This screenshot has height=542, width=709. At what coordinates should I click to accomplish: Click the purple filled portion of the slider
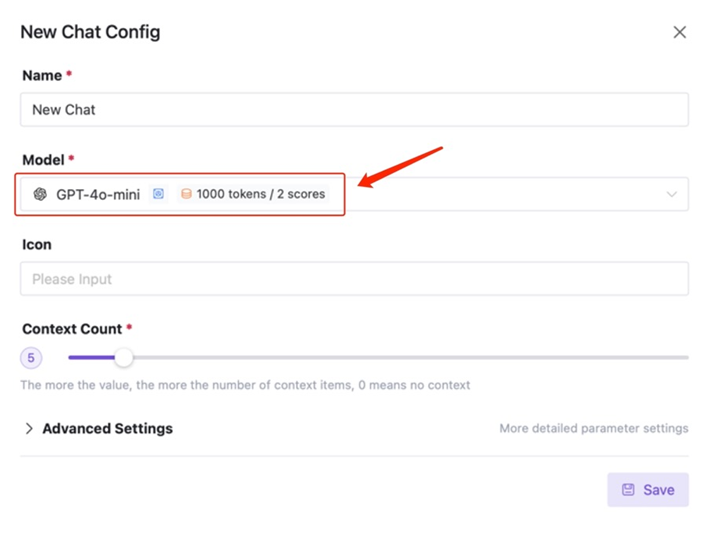[x=91, y=358]
